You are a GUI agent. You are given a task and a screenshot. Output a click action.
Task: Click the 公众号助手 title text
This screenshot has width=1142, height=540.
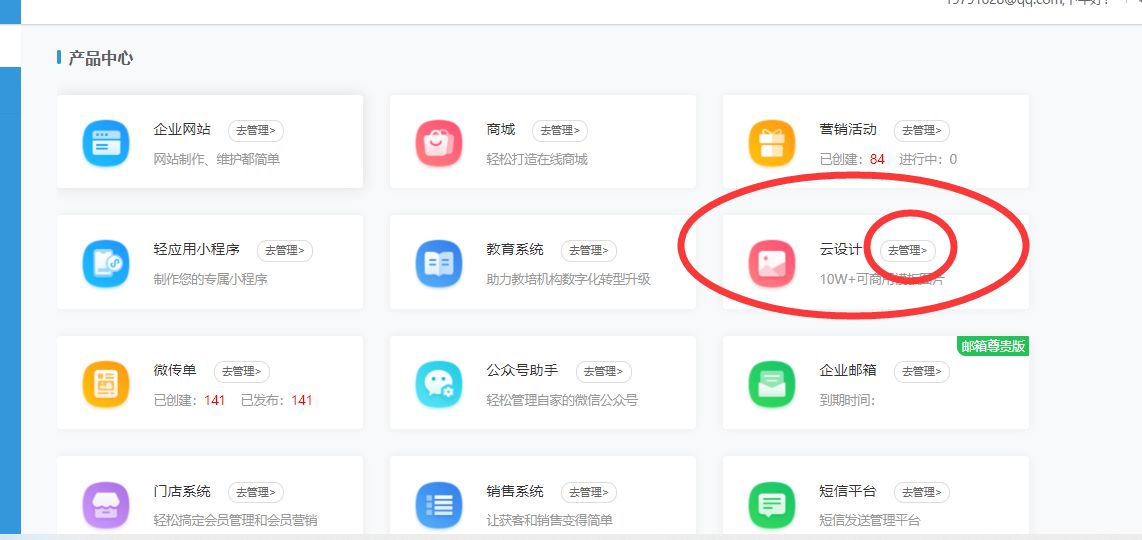(522, 371)
